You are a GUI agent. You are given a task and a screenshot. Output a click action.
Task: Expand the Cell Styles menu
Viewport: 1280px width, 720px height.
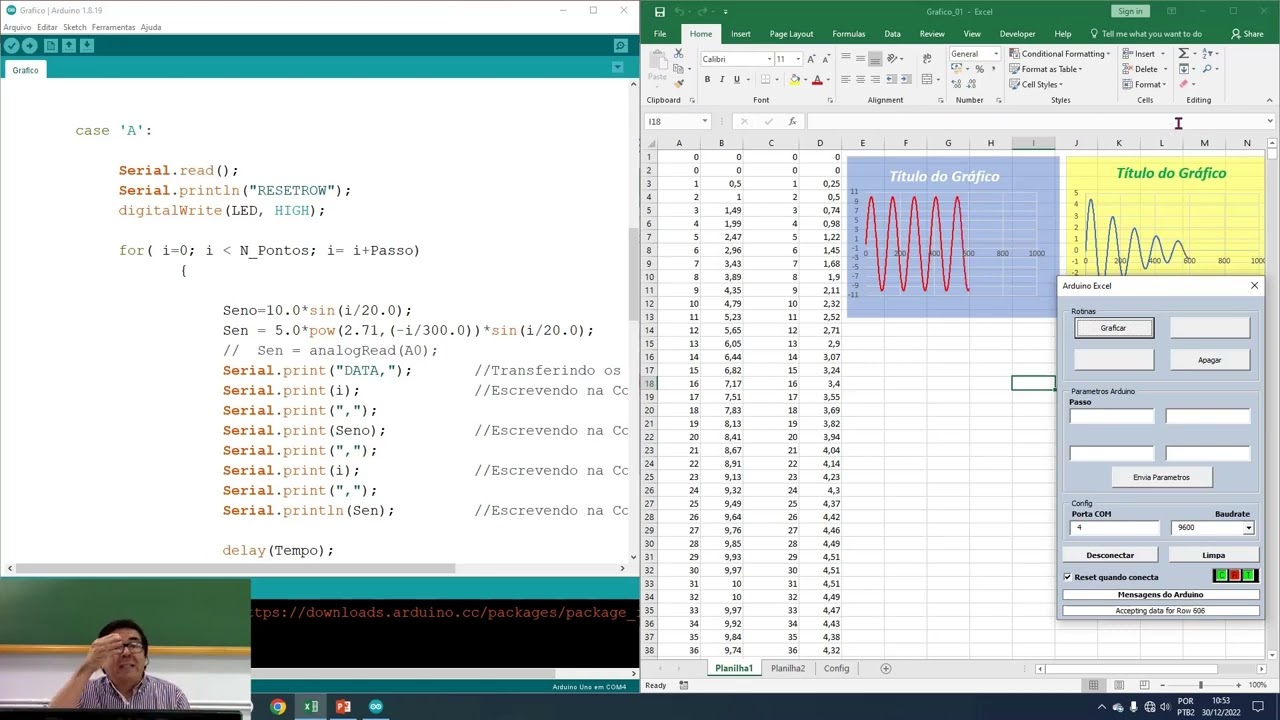[1035, 84]
